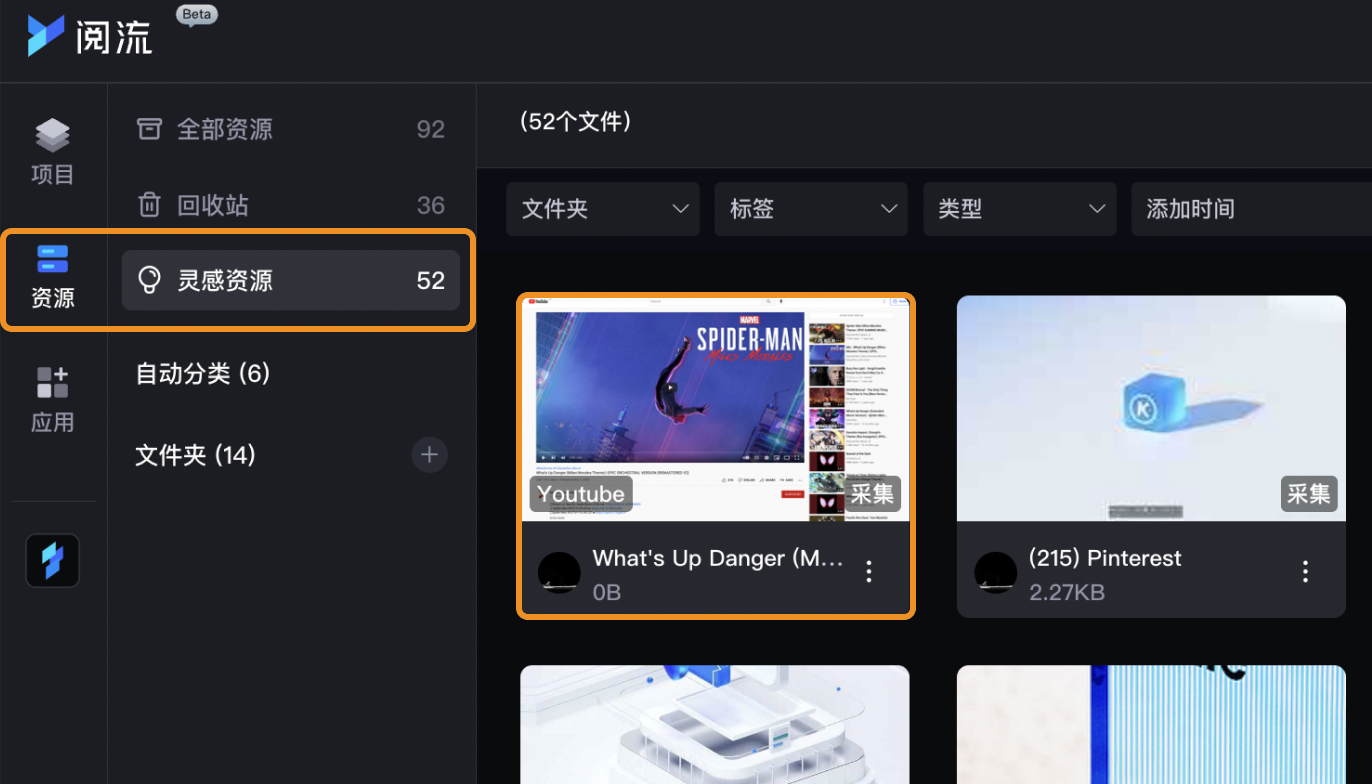Open the 项目 section in the sidebar
This screenshot has height=784, width=1372.
coord(53,152)
